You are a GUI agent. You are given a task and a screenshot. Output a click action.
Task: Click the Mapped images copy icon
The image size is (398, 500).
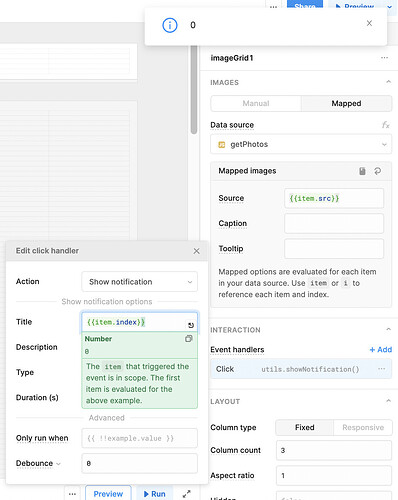pos(362,171)
